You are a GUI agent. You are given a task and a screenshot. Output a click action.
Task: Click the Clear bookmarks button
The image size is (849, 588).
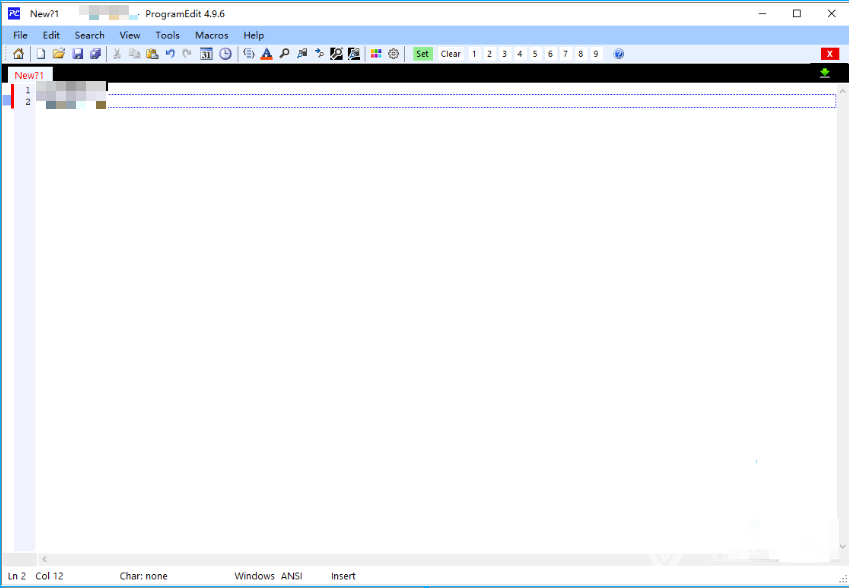click(450, 54)
